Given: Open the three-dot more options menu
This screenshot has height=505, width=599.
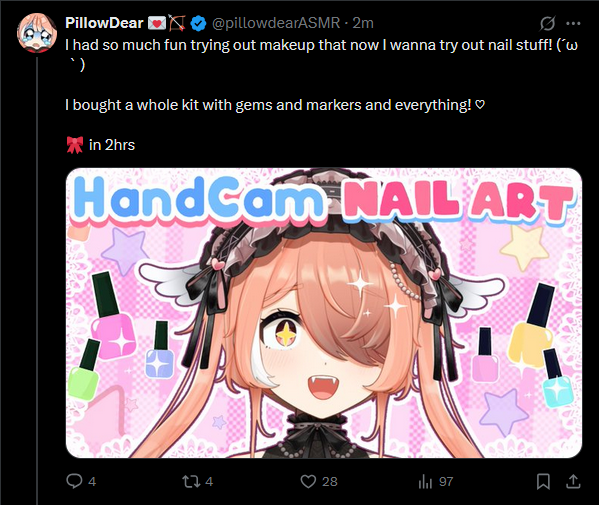Looking at the screenshot, I should pyautogui.click(x=573, y=23).
